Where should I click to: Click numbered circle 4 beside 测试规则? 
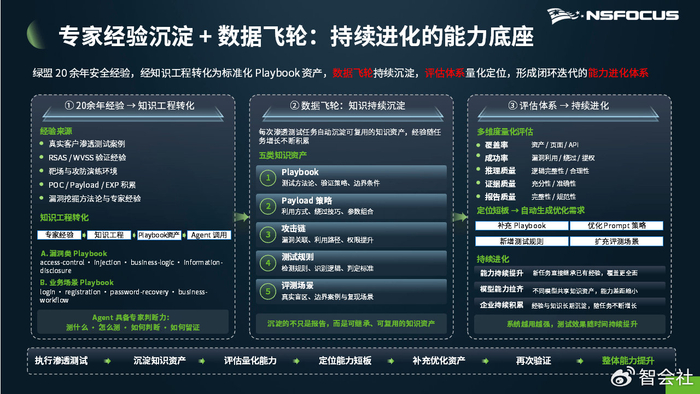[x=268, y=263]
